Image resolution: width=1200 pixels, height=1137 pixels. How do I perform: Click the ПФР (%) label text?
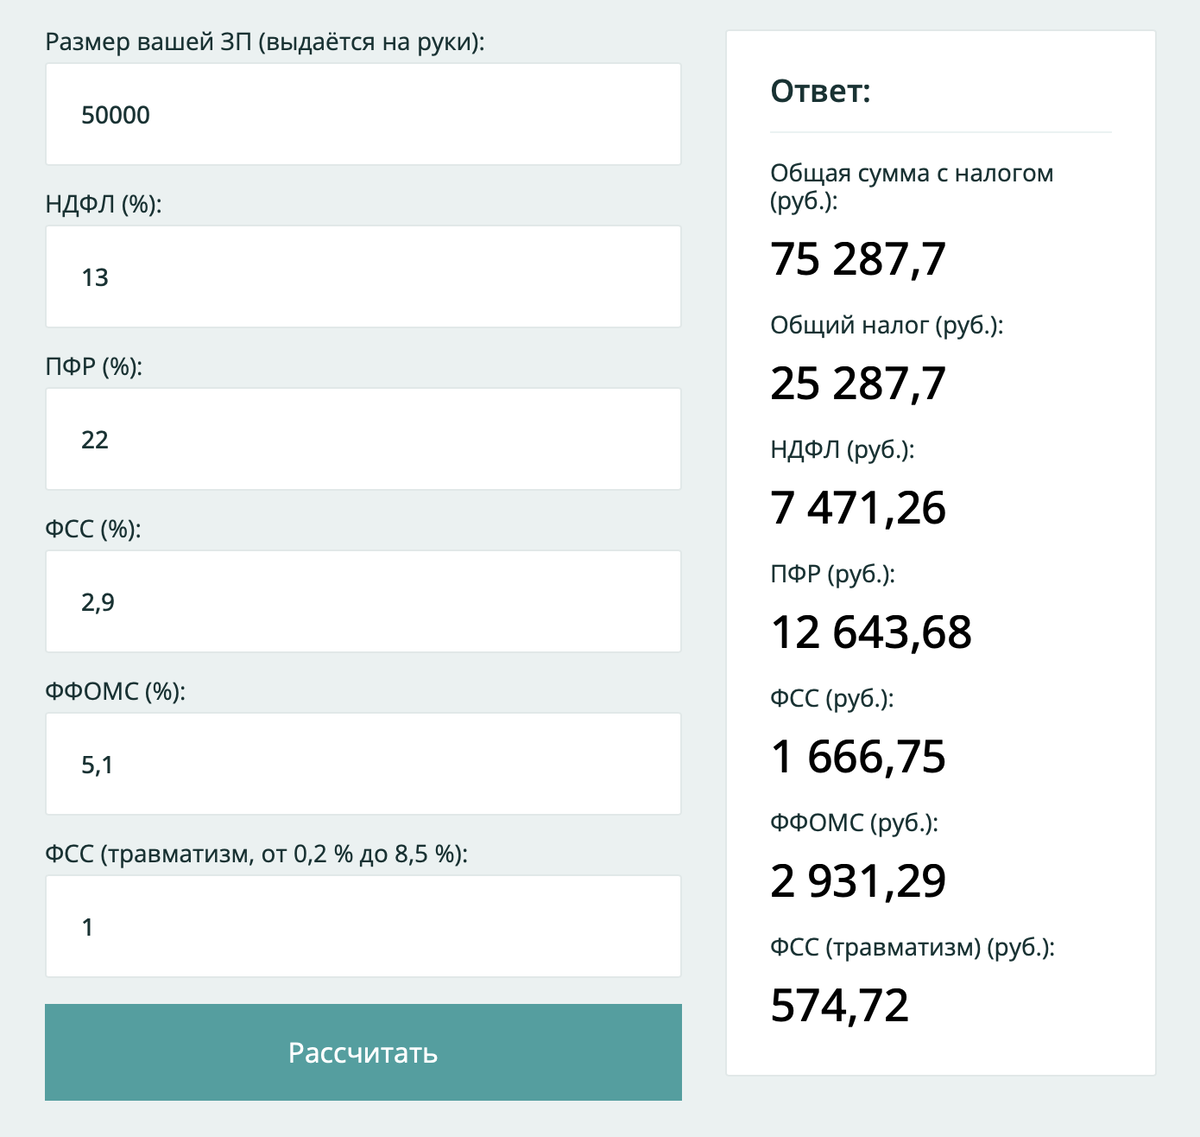click(x=94, y=367)
